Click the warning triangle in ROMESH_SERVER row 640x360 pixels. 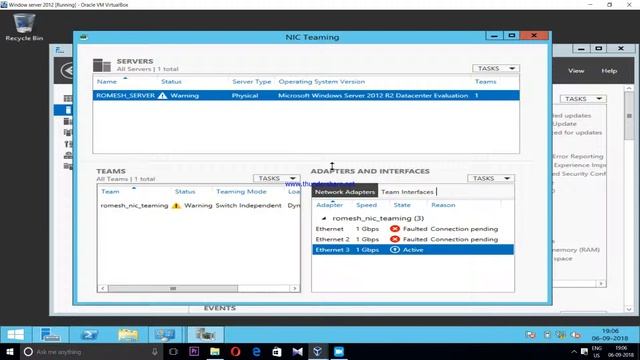pyautogui.click(x=162, y=96)
